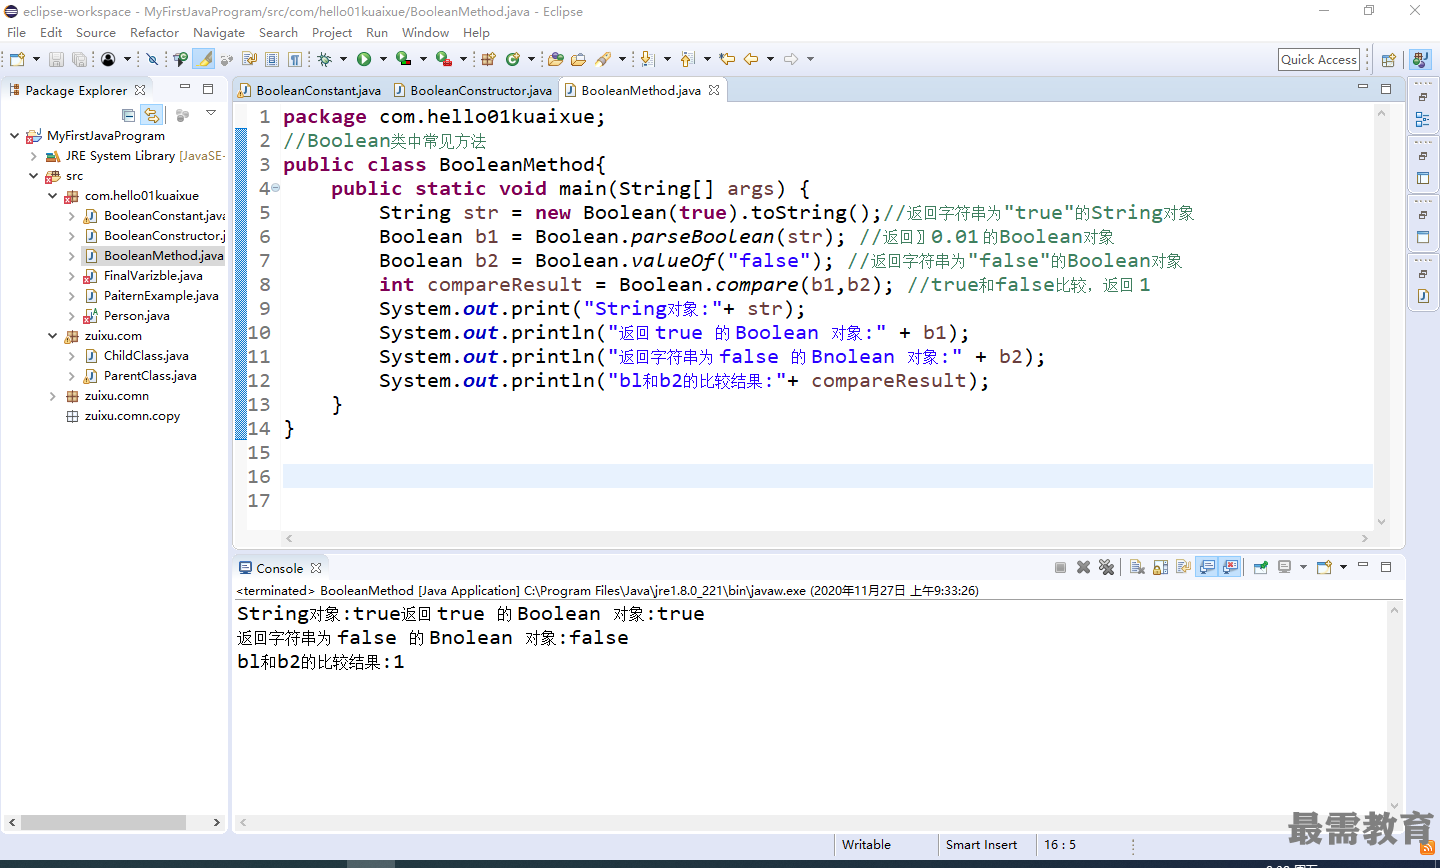Viewport: 1440px width, 868px height.
Task: Open Package Explorer View Menu triangle
Action: tap(211, 114)
